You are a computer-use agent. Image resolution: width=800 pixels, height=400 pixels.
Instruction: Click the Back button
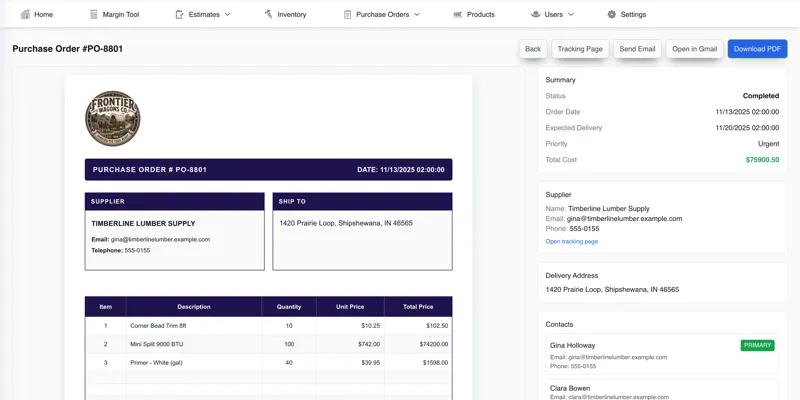click(x=533, y=49)
